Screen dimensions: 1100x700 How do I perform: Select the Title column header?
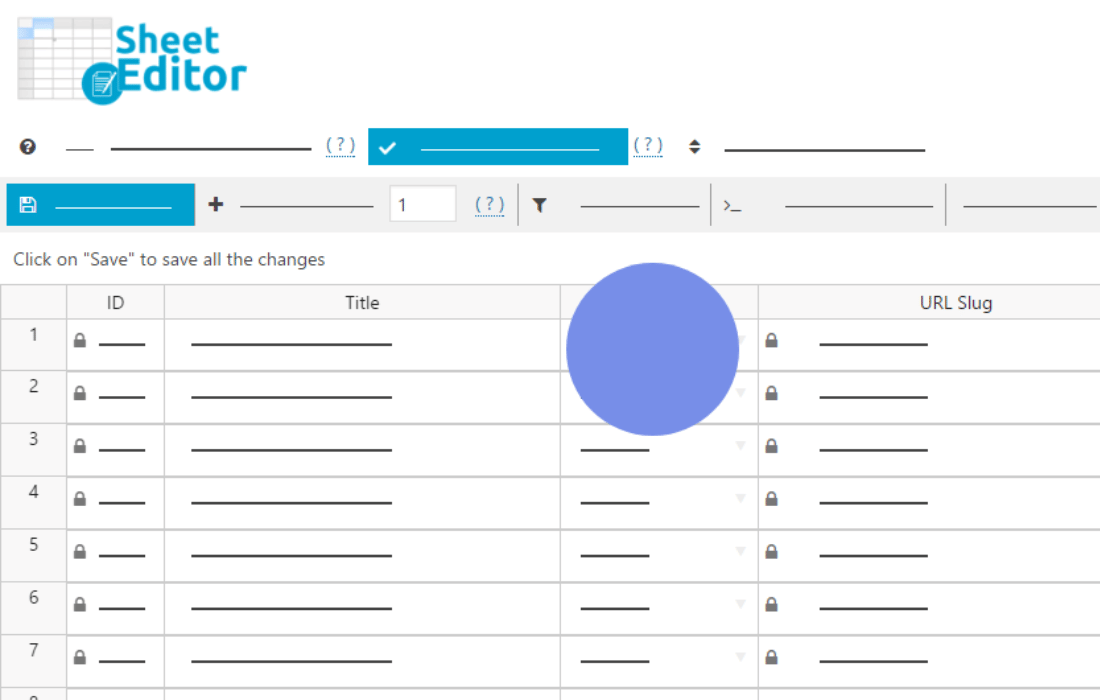click(362, 302)
